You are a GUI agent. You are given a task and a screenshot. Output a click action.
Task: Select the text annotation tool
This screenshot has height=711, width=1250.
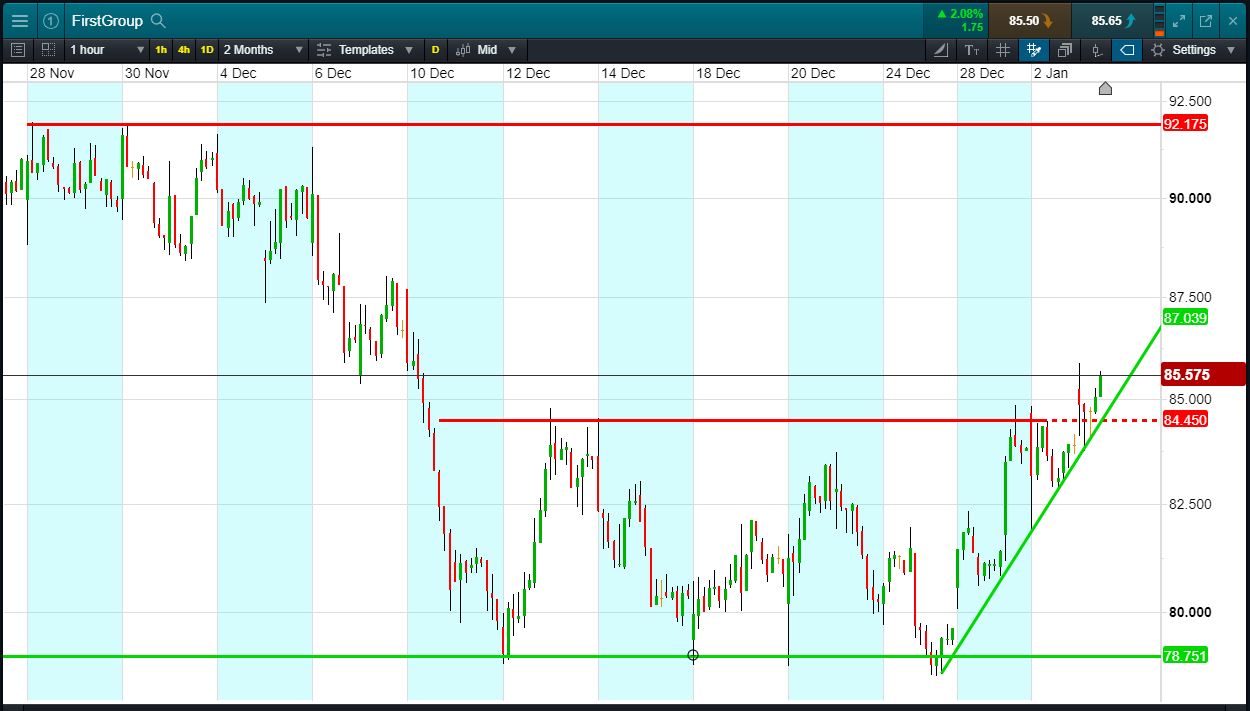point(972,50)
